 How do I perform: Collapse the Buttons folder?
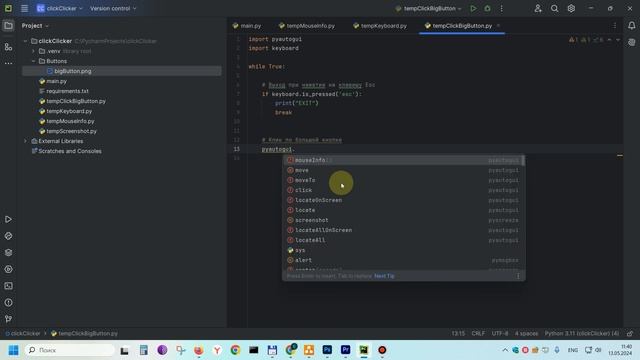[x=33, y=61]
